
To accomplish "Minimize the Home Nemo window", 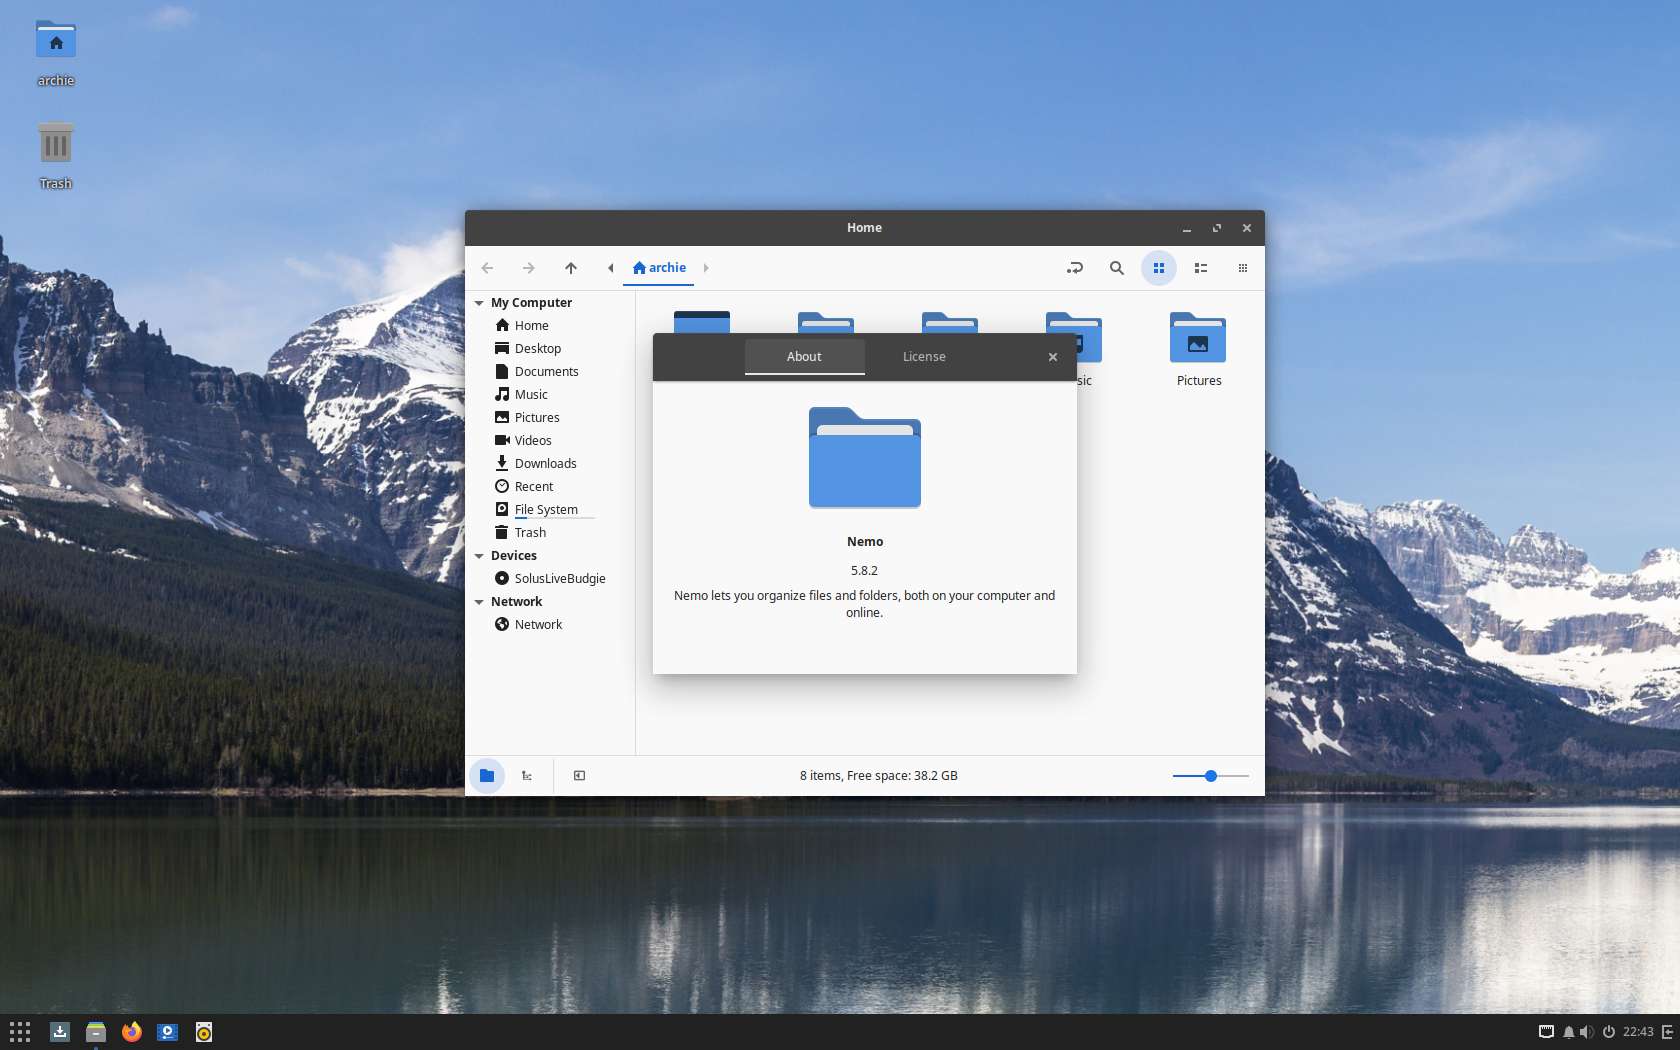I will pos(1187,228).
